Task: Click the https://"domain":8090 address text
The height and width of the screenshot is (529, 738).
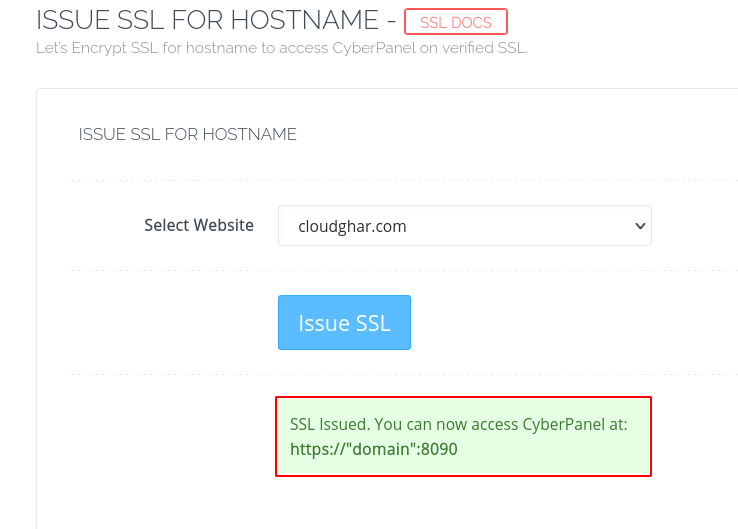Action: [x=374, y=449]
